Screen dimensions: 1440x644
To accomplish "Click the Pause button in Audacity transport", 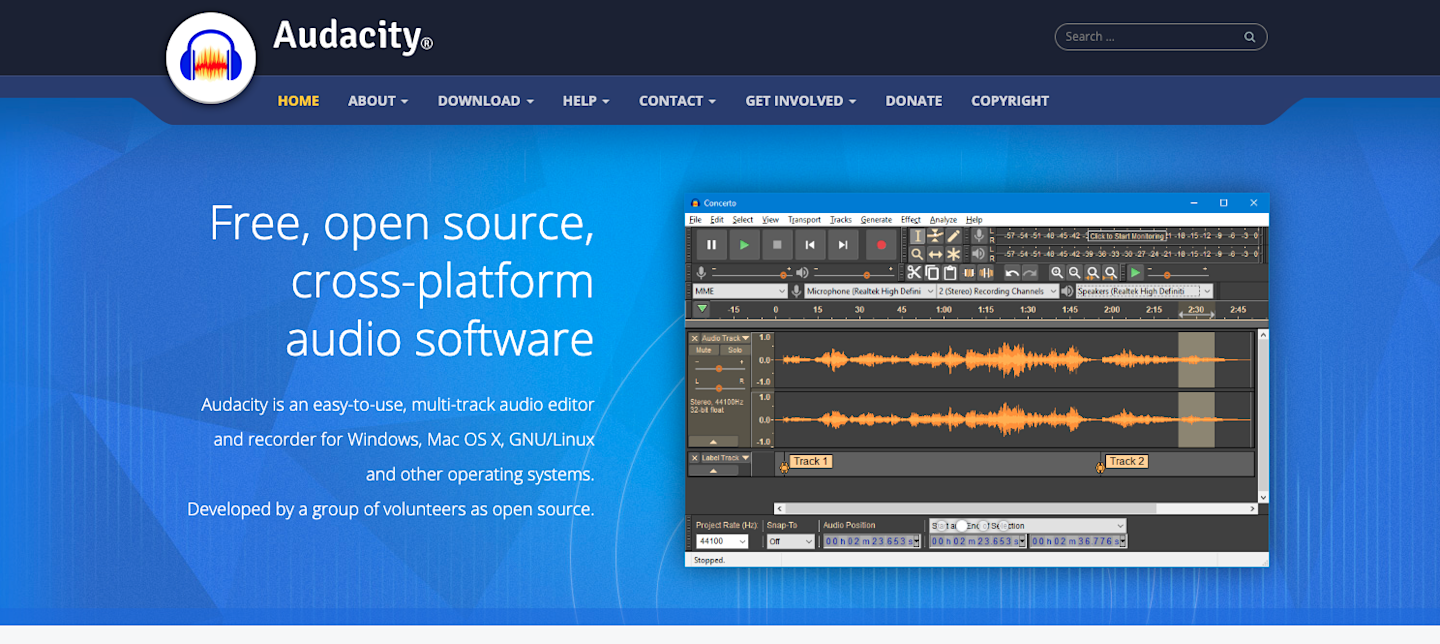I will [711, 245].
